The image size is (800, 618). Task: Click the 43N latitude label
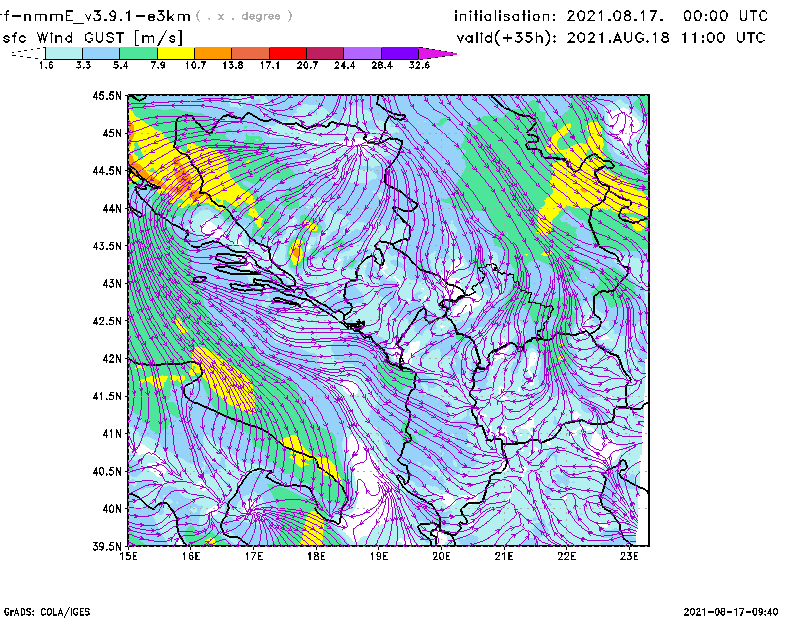pos(112,283)
